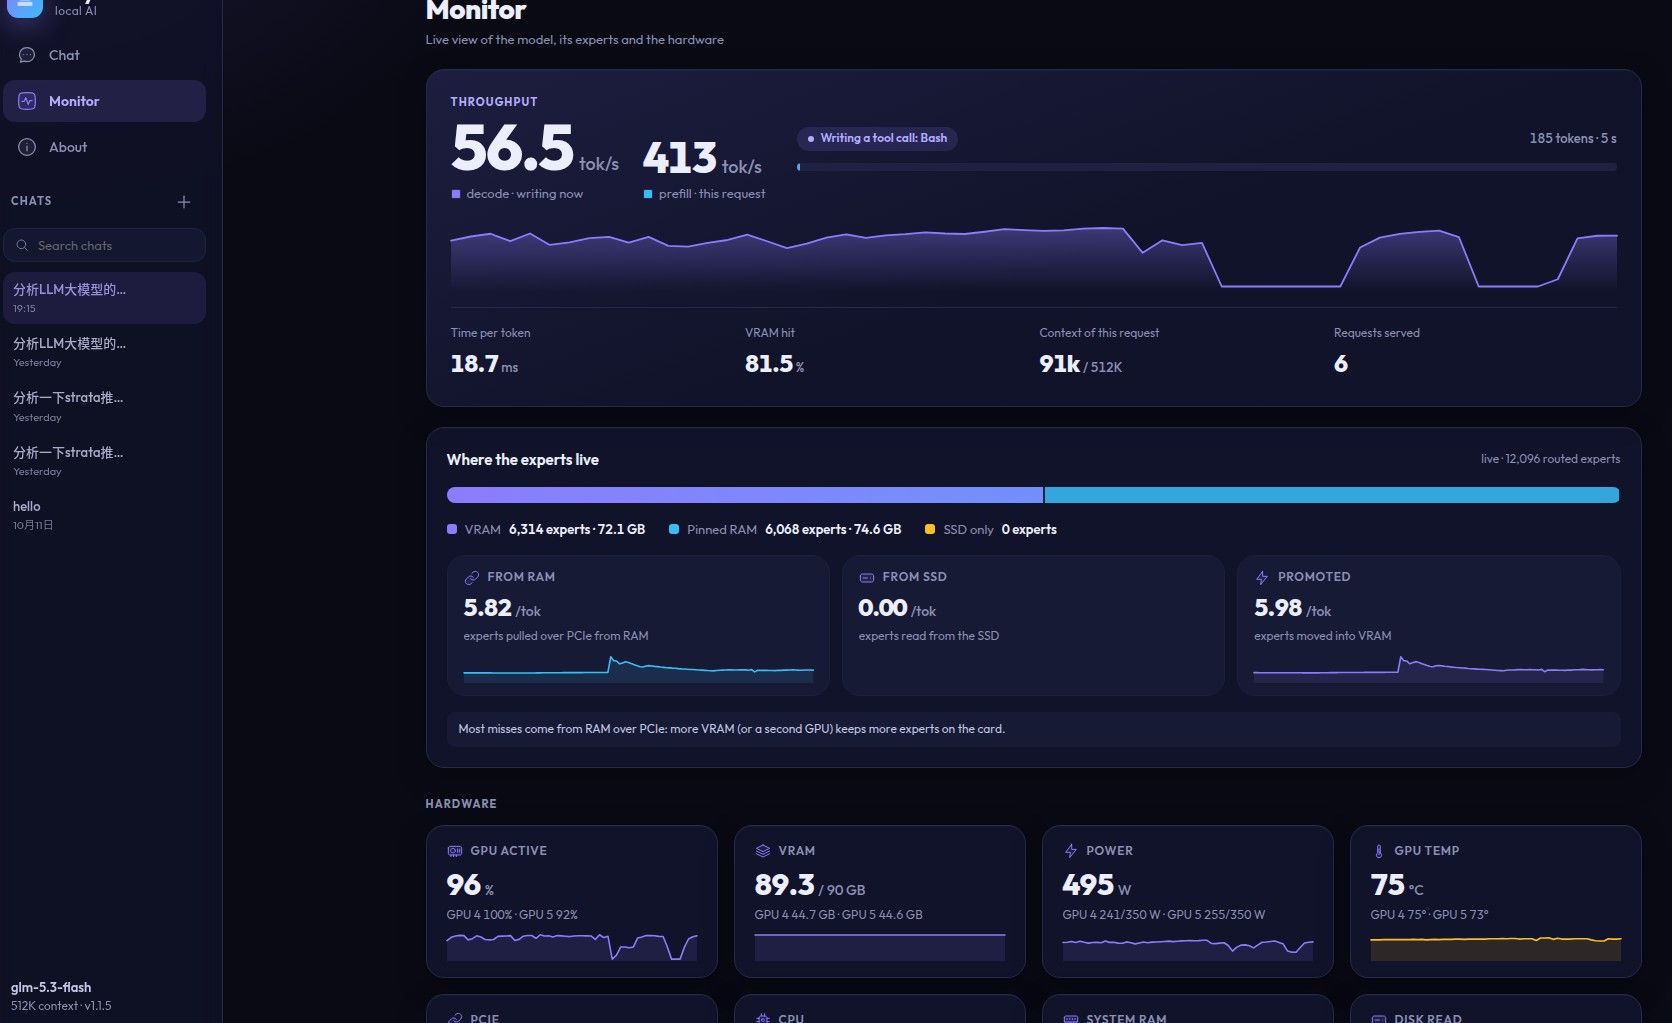Click the glm-5.3-flash model name
Viewport: 1672px width, 1023px height.
pos(51,987)
